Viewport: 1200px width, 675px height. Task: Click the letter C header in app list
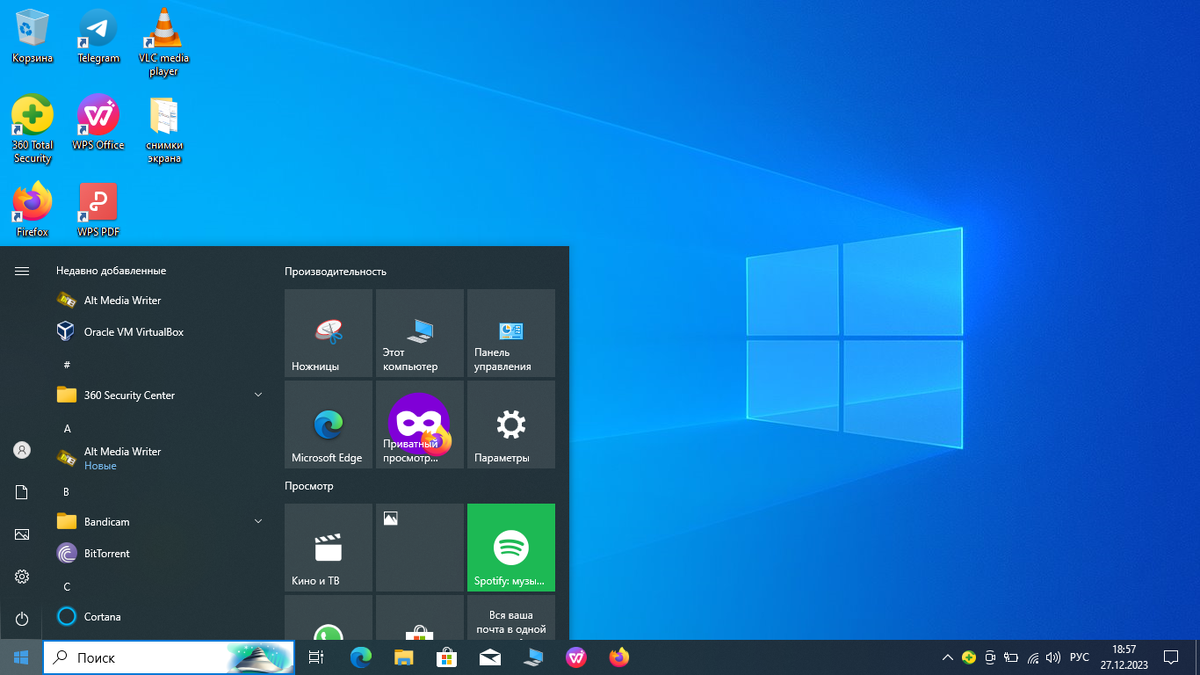click(67, 586)
